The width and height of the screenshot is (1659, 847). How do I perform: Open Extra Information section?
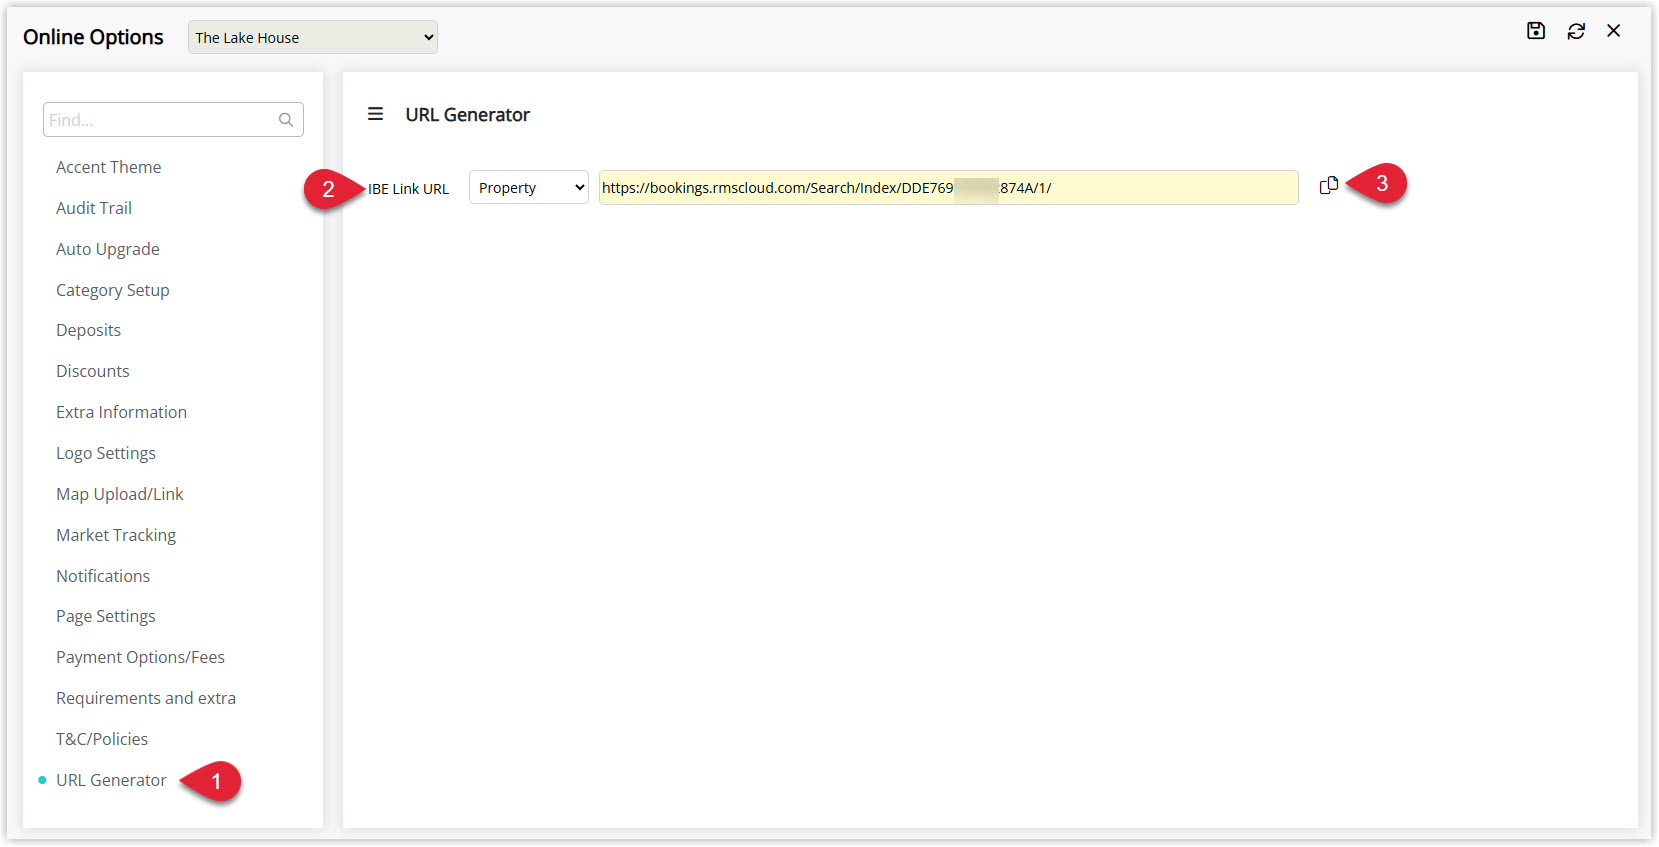click(121, 412)
